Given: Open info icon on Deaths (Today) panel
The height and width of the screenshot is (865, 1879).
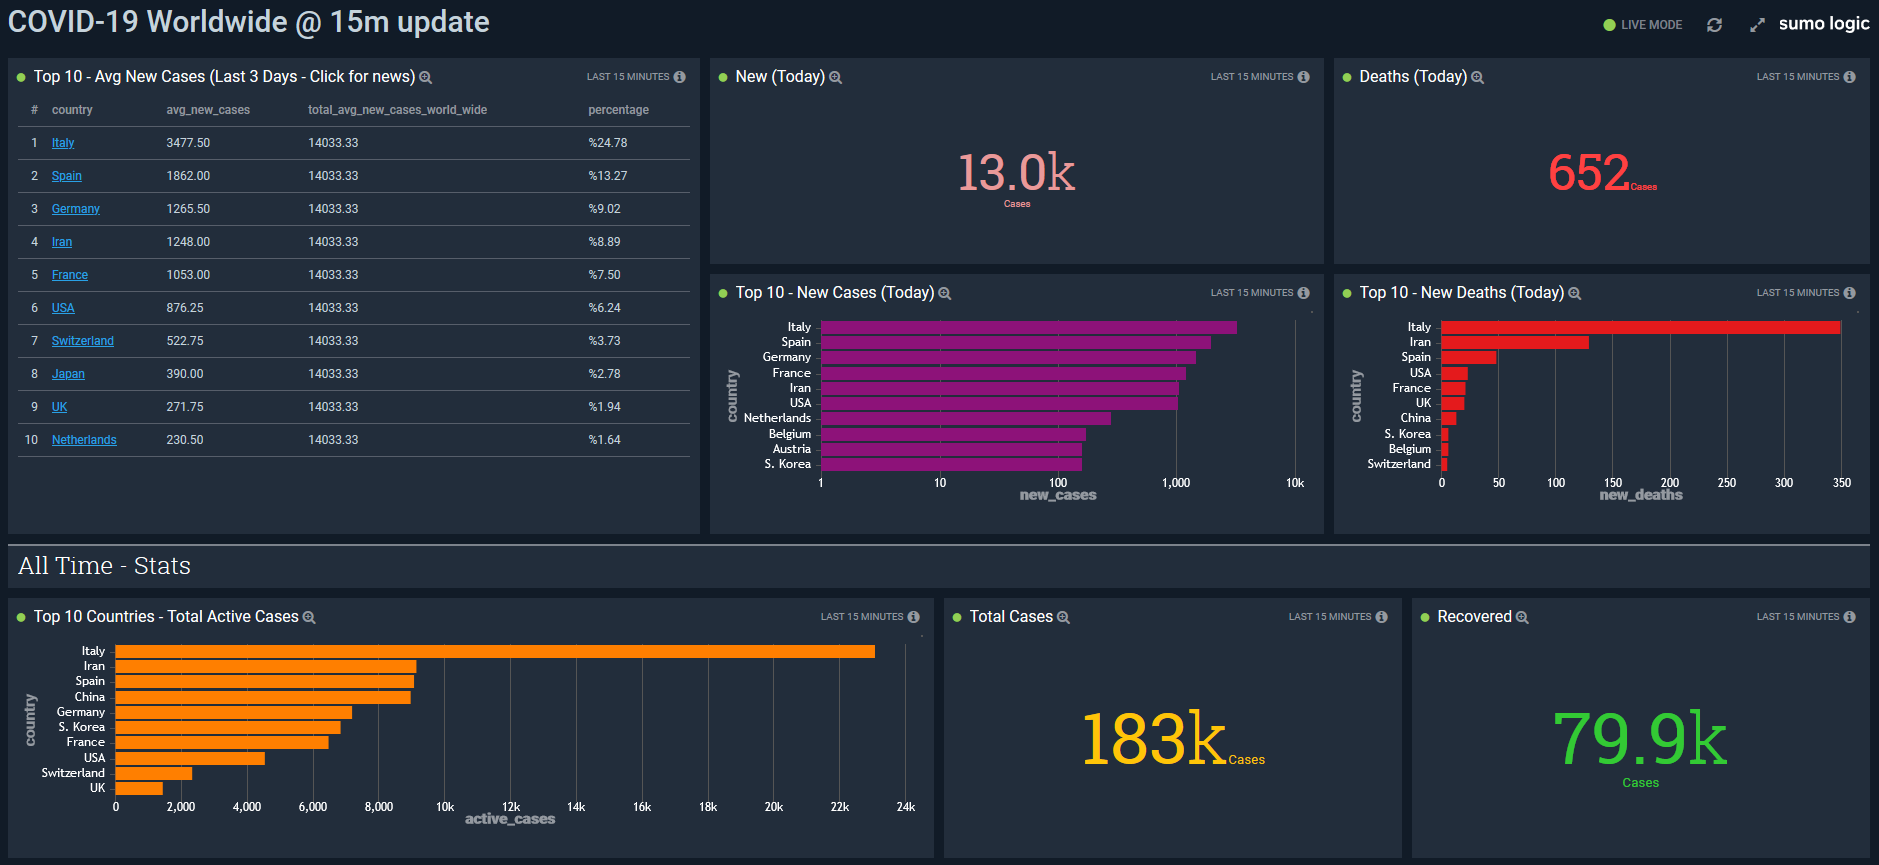Looking at the screenshot, I should point(1850,77).
